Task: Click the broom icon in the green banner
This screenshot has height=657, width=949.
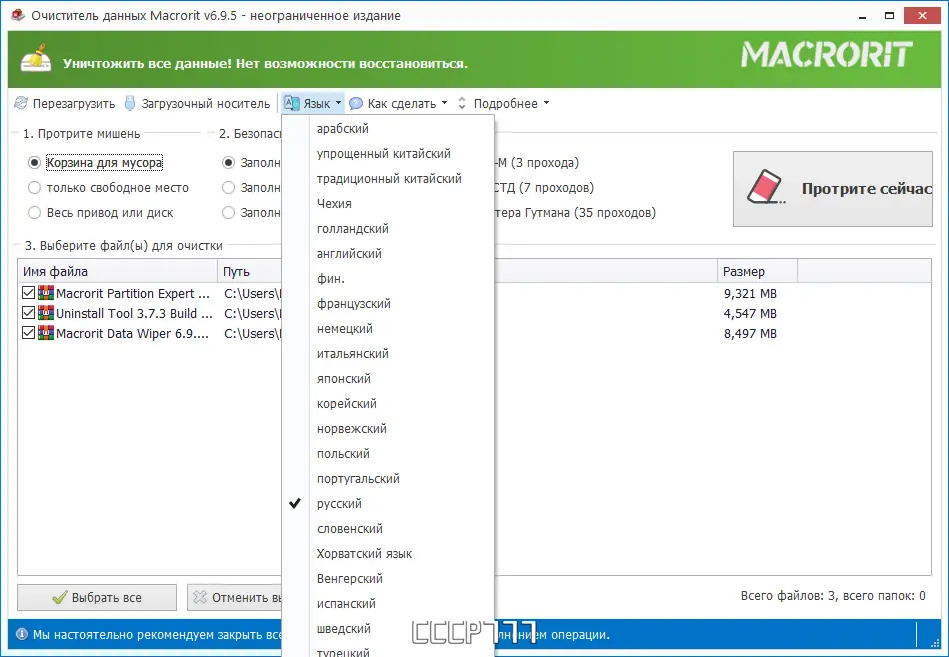Action: pyautogui.click(x=36, y=58)
